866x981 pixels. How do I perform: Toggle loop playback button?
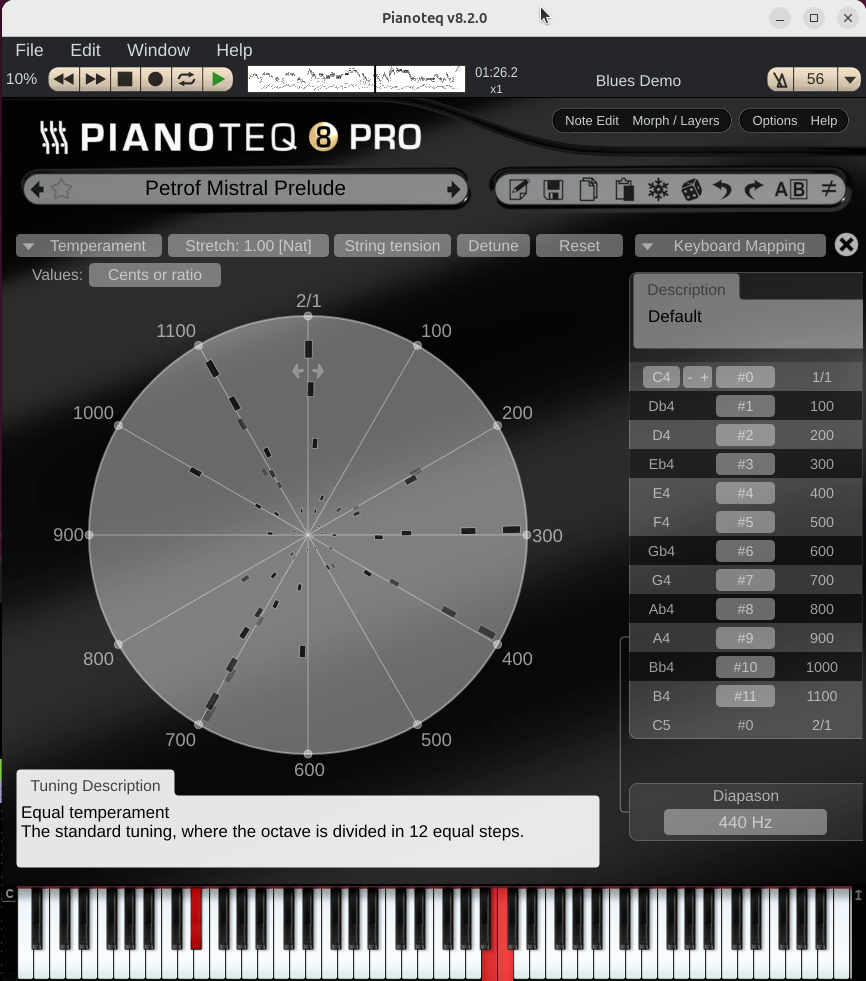[186, 79]
